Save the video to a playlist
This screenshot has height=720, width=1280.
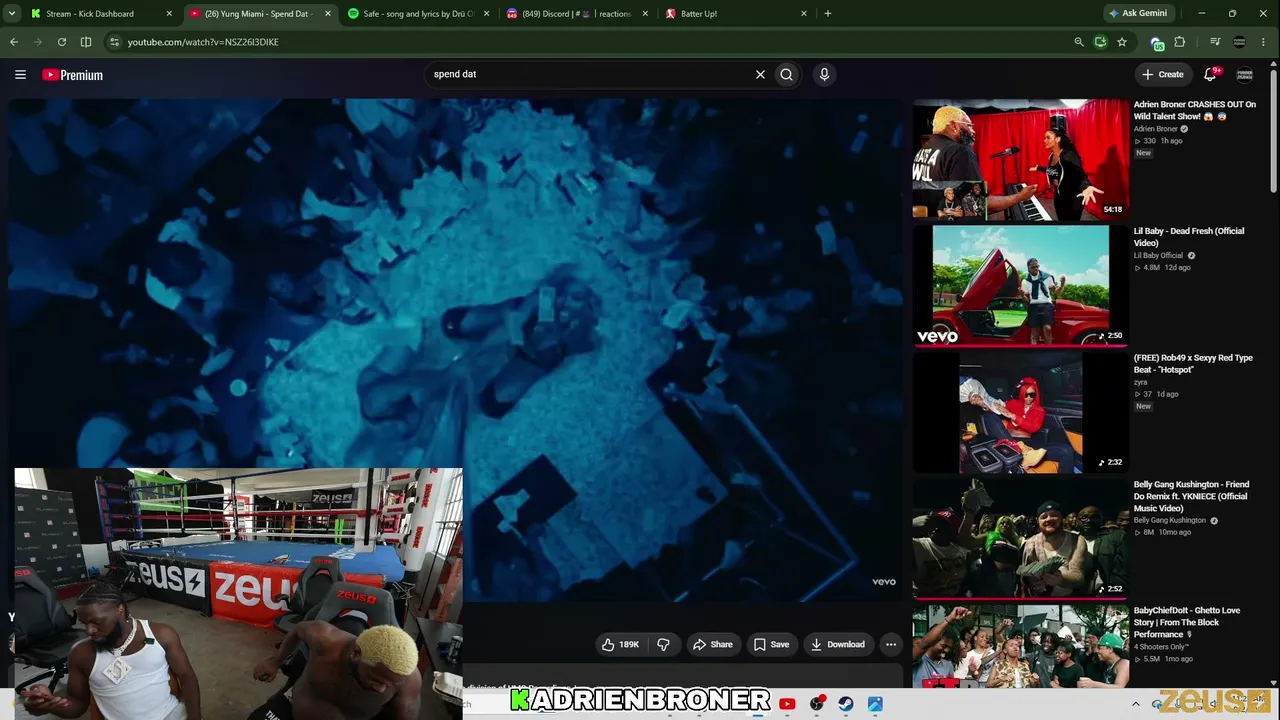pyautogui.click(x=771, y=644)
